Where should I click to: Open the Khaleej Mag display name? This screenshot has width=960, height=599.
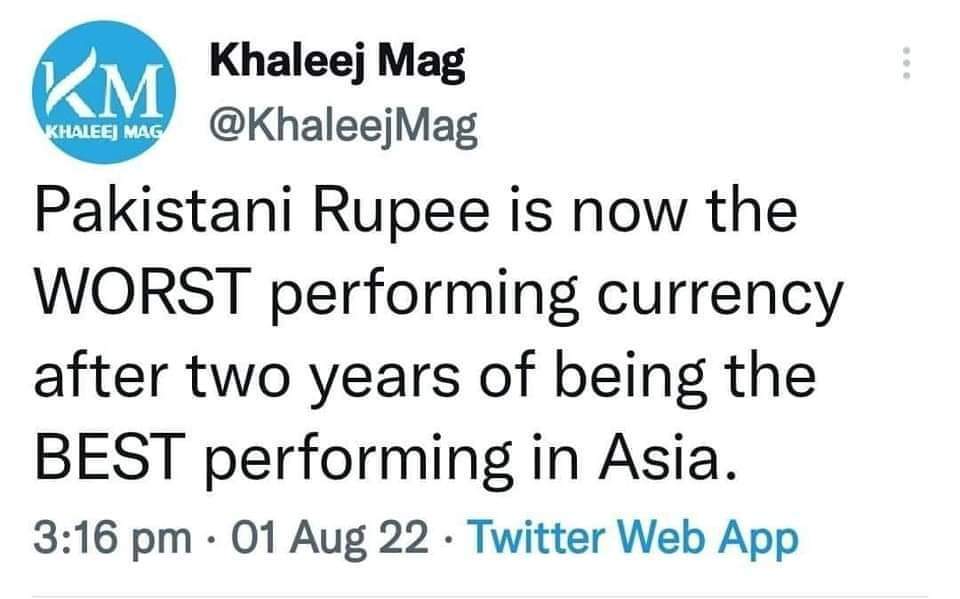pos(337,66)
